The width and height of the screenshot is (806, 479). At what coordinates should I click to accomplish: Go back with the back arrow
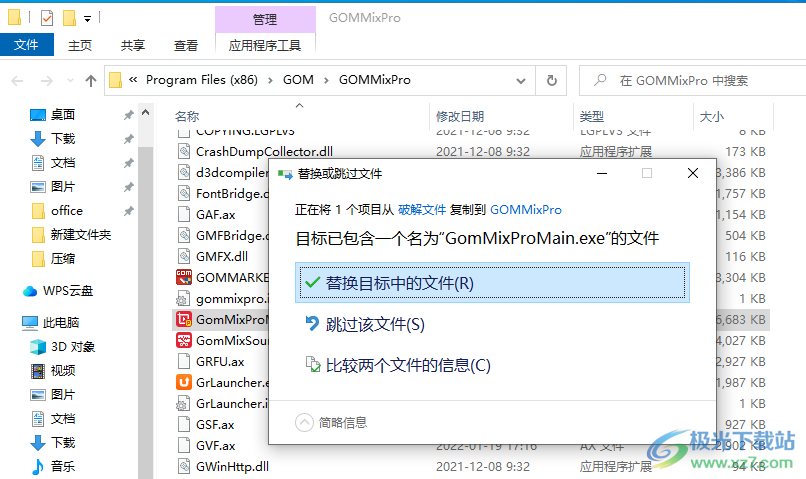[x=17, y=81]
